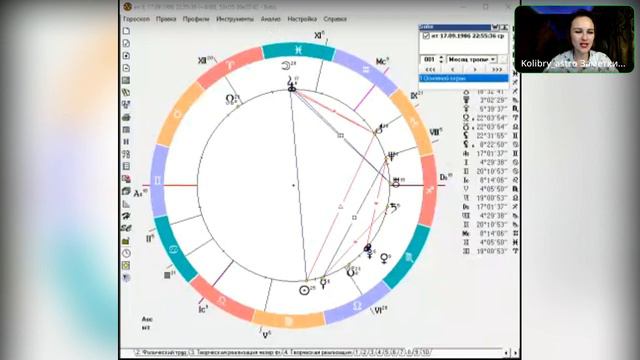Click the >>> fast forward button

[x=497, y=69]
